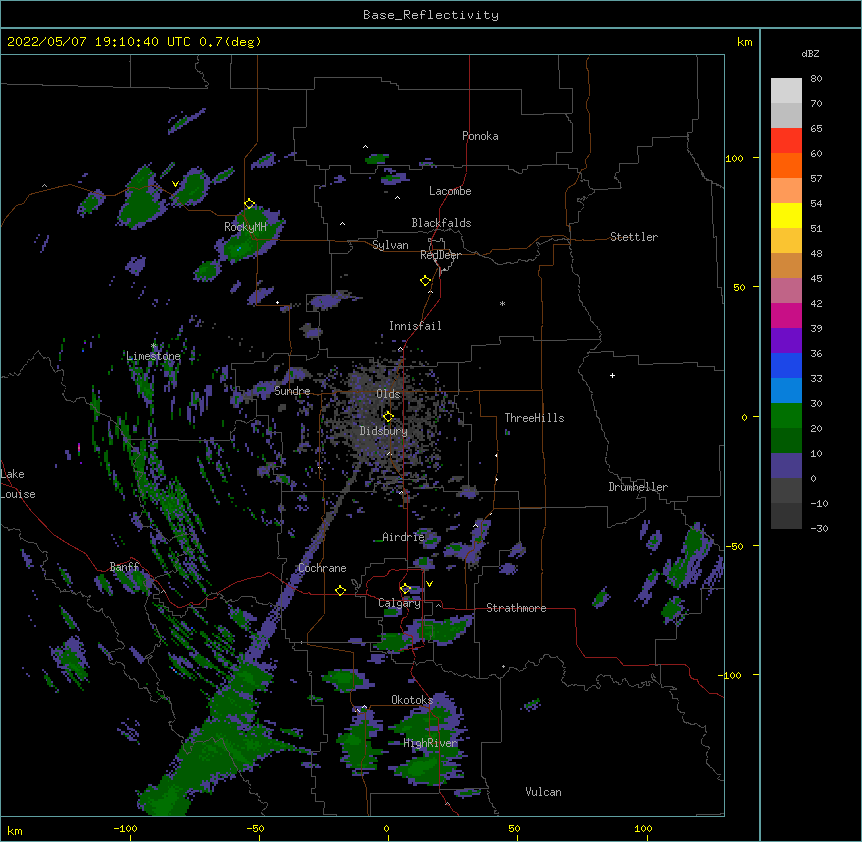Click the Base_Reflectivity title text
The width and height of the screenshot is (862, 842).
tap(430, 15)
